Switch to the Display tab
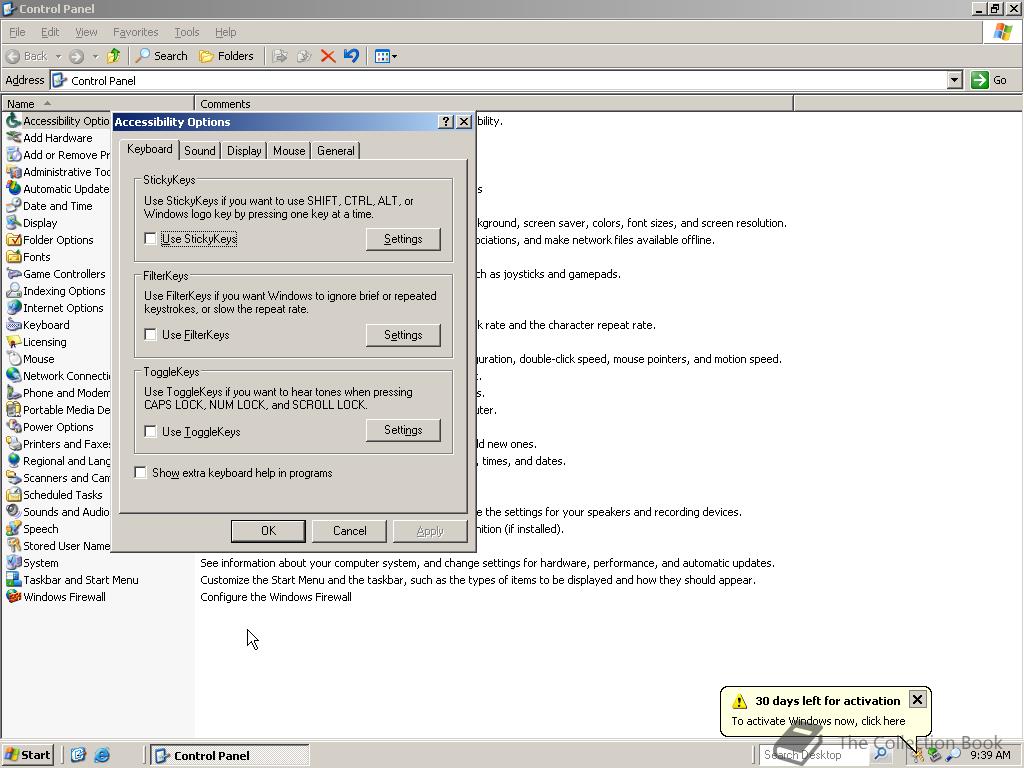Image resolution: width=1024 pixels, height=768 pixels. tap(244, 151)
